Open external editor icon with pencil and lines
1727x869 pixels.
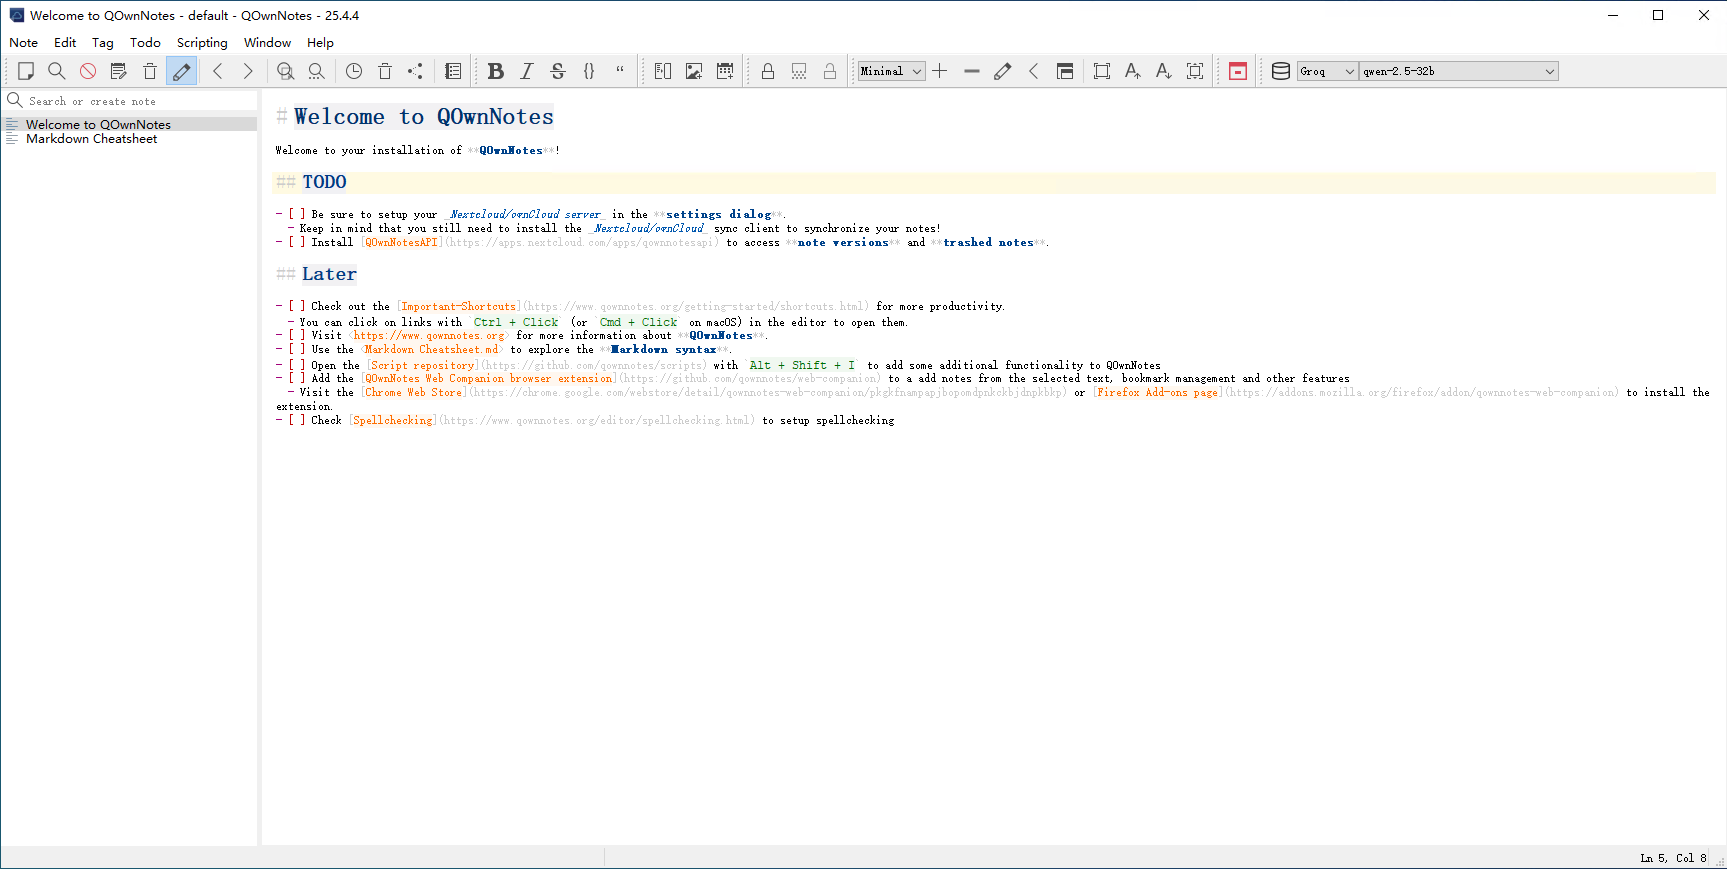point(119,71)
